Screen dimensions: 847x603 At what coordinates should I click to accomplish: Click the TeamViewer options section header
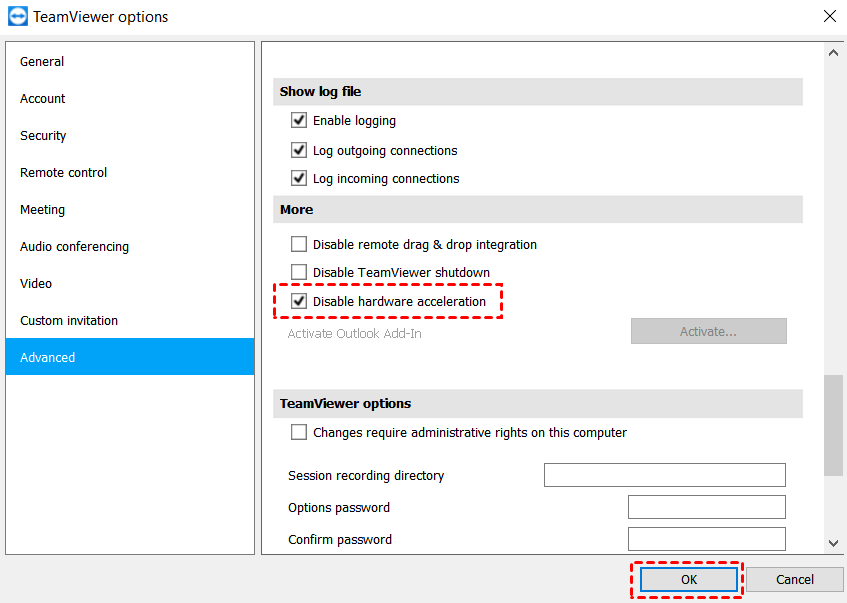pyautogui.click(x=537, y=404)
